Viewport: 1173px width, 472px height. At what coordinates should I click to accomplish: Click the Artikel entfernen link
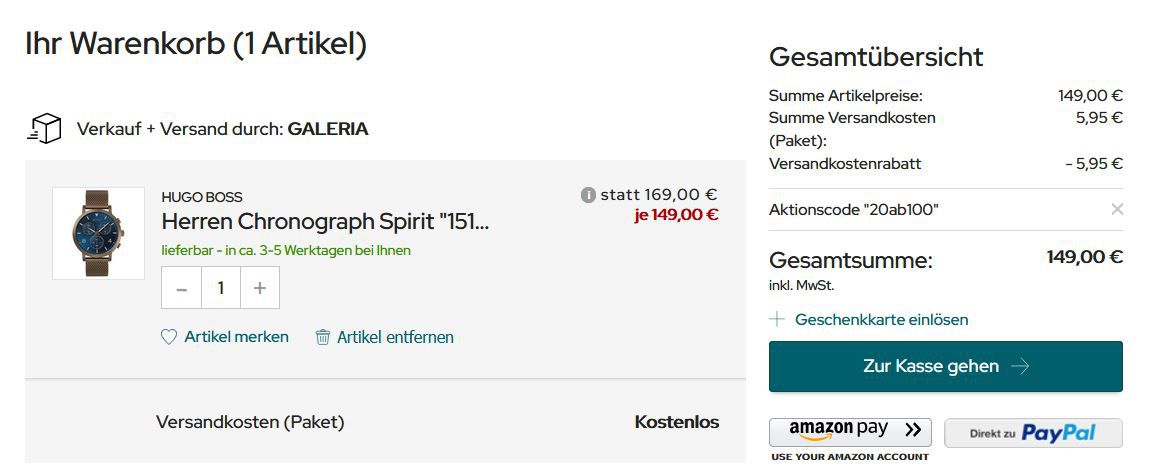pos(395,337)
